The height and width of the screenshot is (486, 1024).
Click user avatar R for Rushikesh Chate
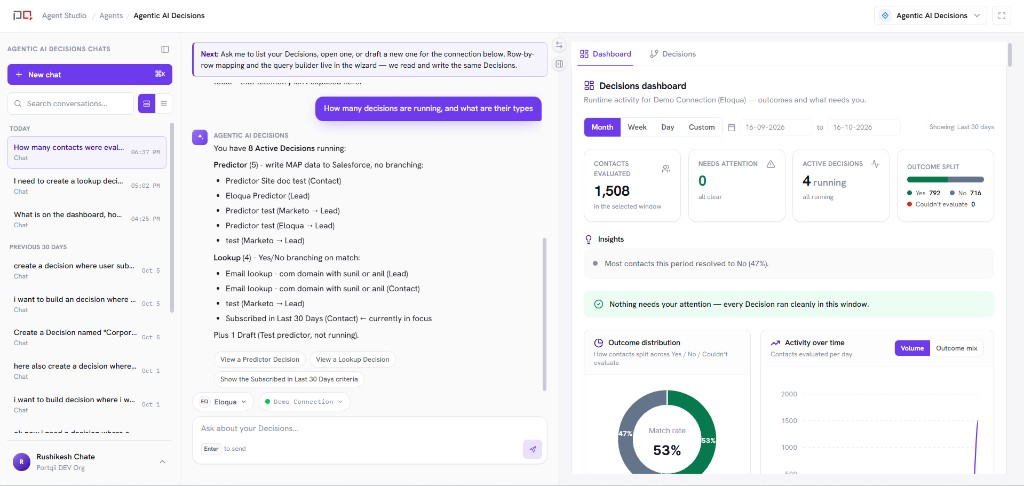pos(22,462)
